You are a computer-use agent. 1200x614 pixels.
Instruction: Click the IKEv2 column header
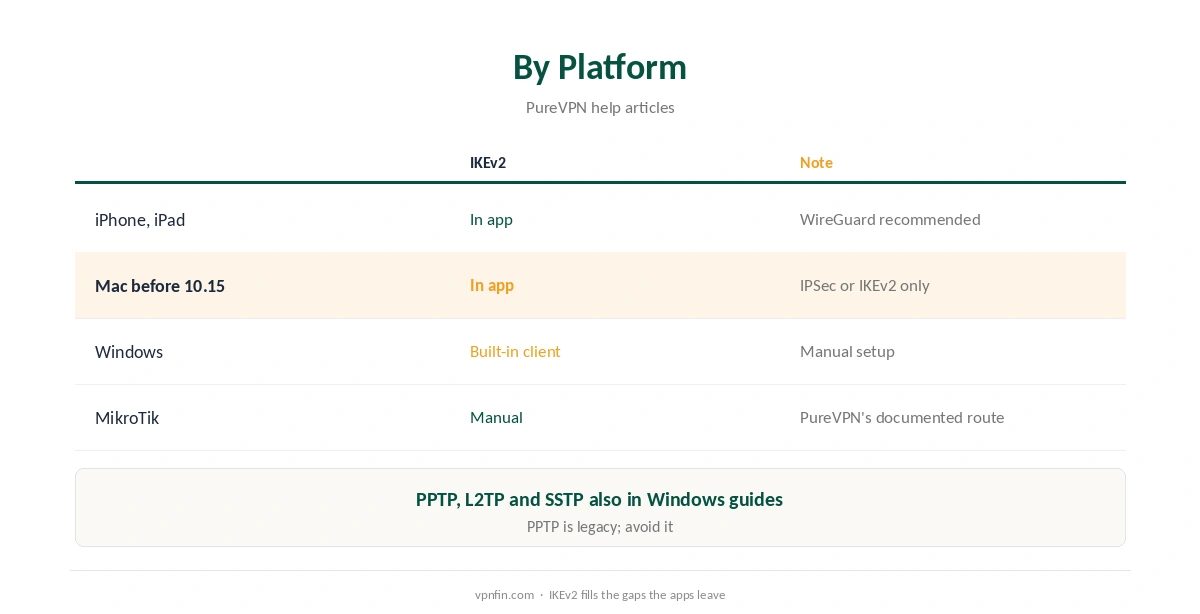click(x=488, y=162)
